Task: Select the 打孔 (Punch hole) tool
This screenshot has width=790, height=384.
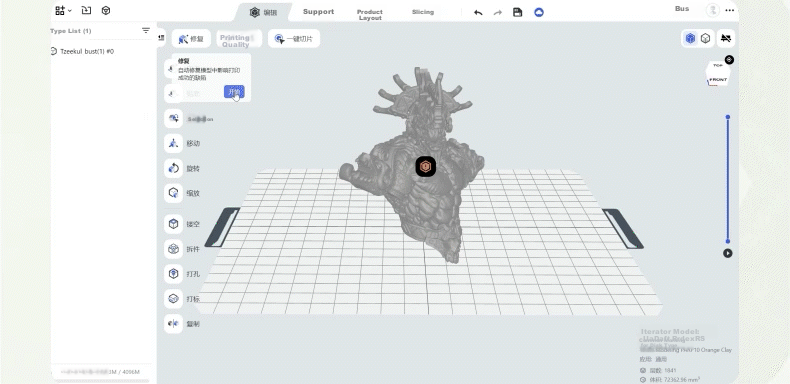Action: 173,274
